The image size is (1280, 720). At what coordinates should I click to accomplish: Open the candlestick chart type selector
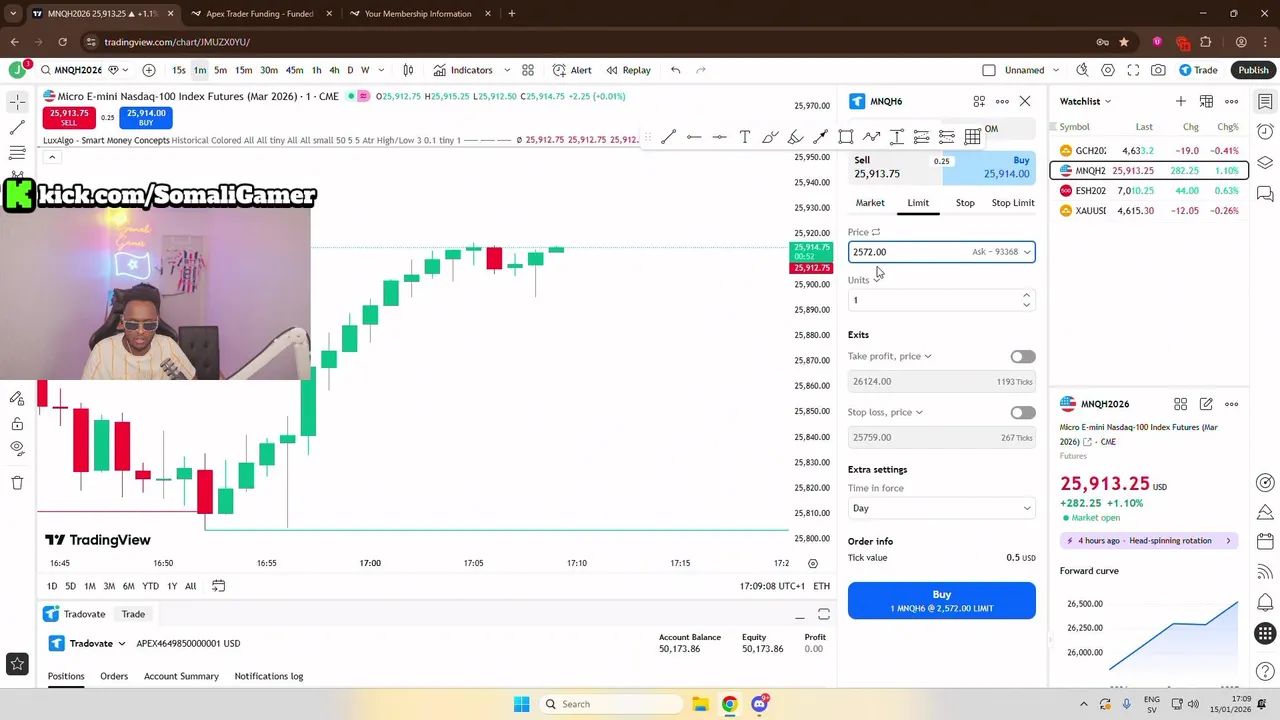coord(408,70)
